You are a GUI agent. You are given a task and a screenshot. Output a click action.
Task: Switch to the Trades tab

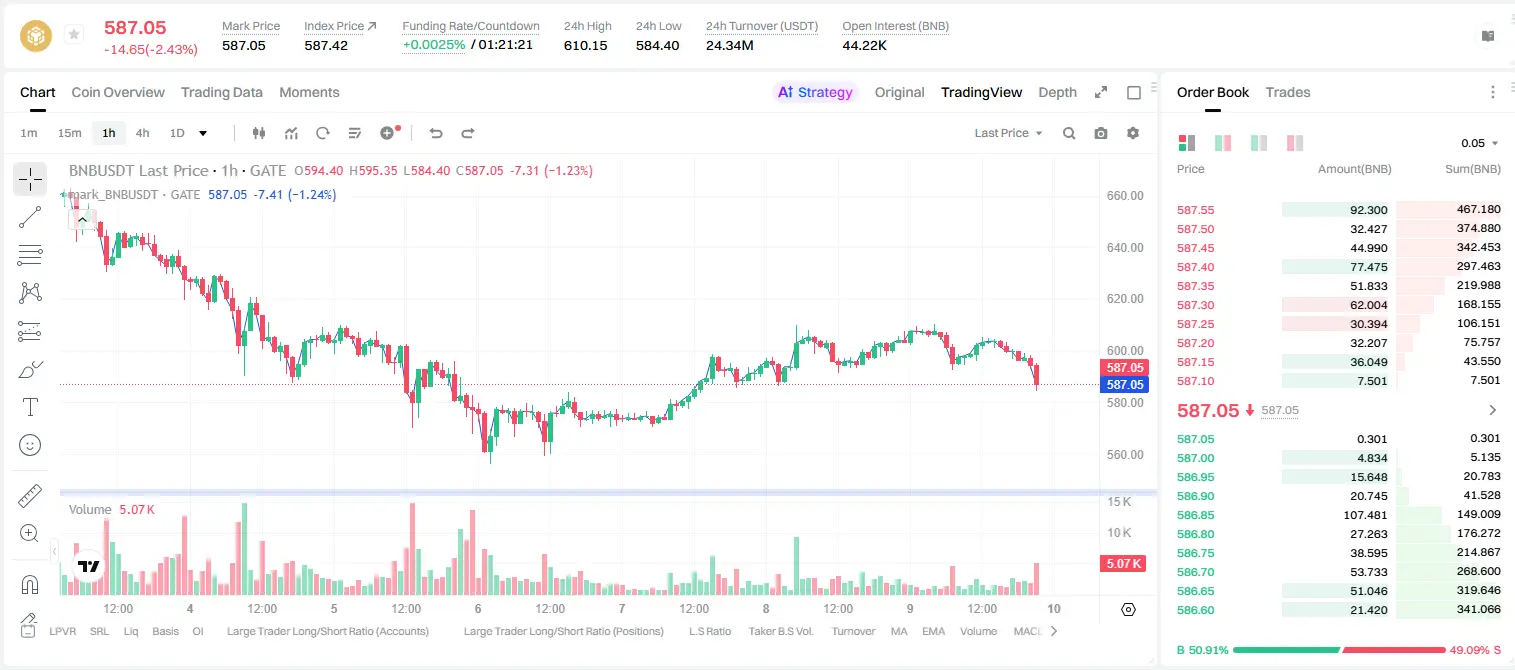click(1288, 92)
